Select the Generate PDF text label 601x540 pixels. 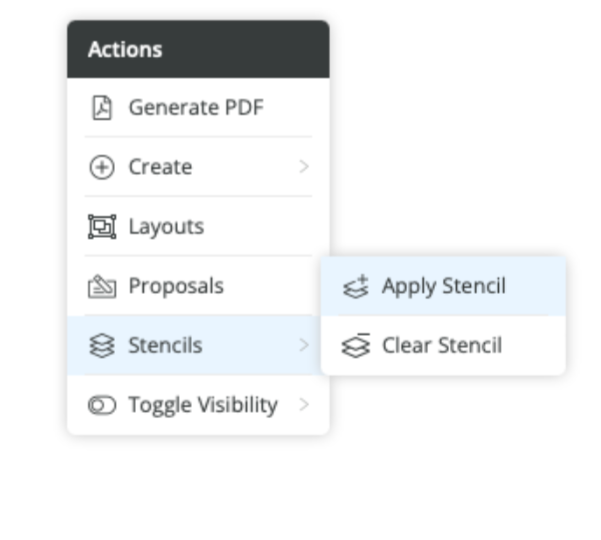196,108
